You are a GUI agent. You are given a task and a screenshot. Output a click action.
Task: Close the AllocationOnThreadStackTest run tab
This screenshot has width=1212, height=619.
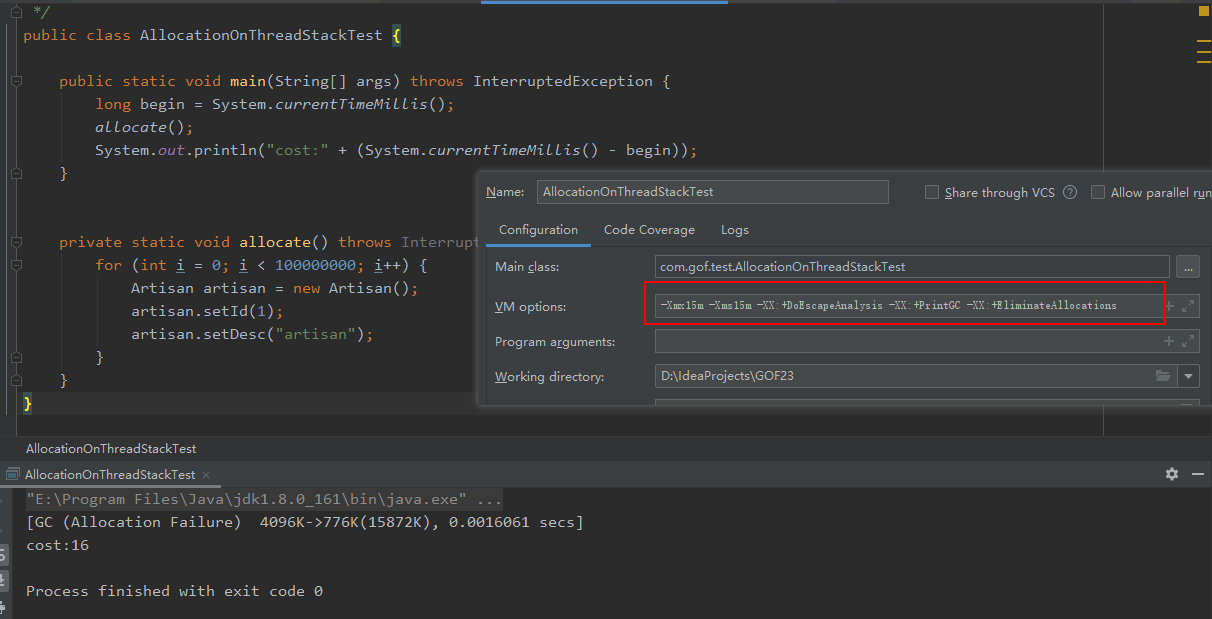[206, 475]
